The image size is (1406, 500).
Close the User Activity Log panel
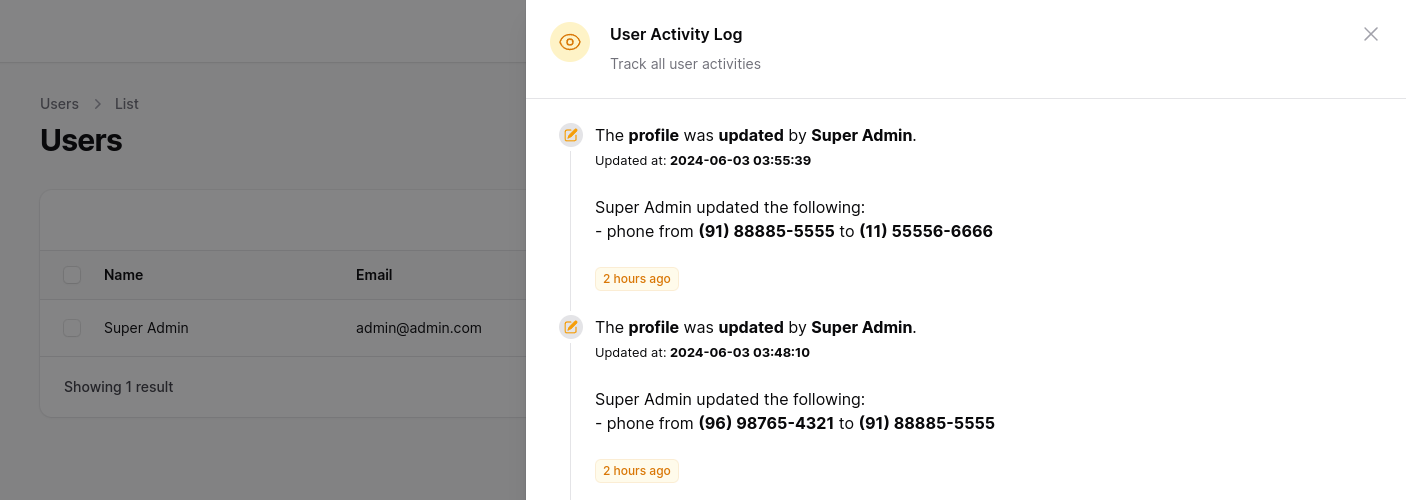tap(1370, 34)
